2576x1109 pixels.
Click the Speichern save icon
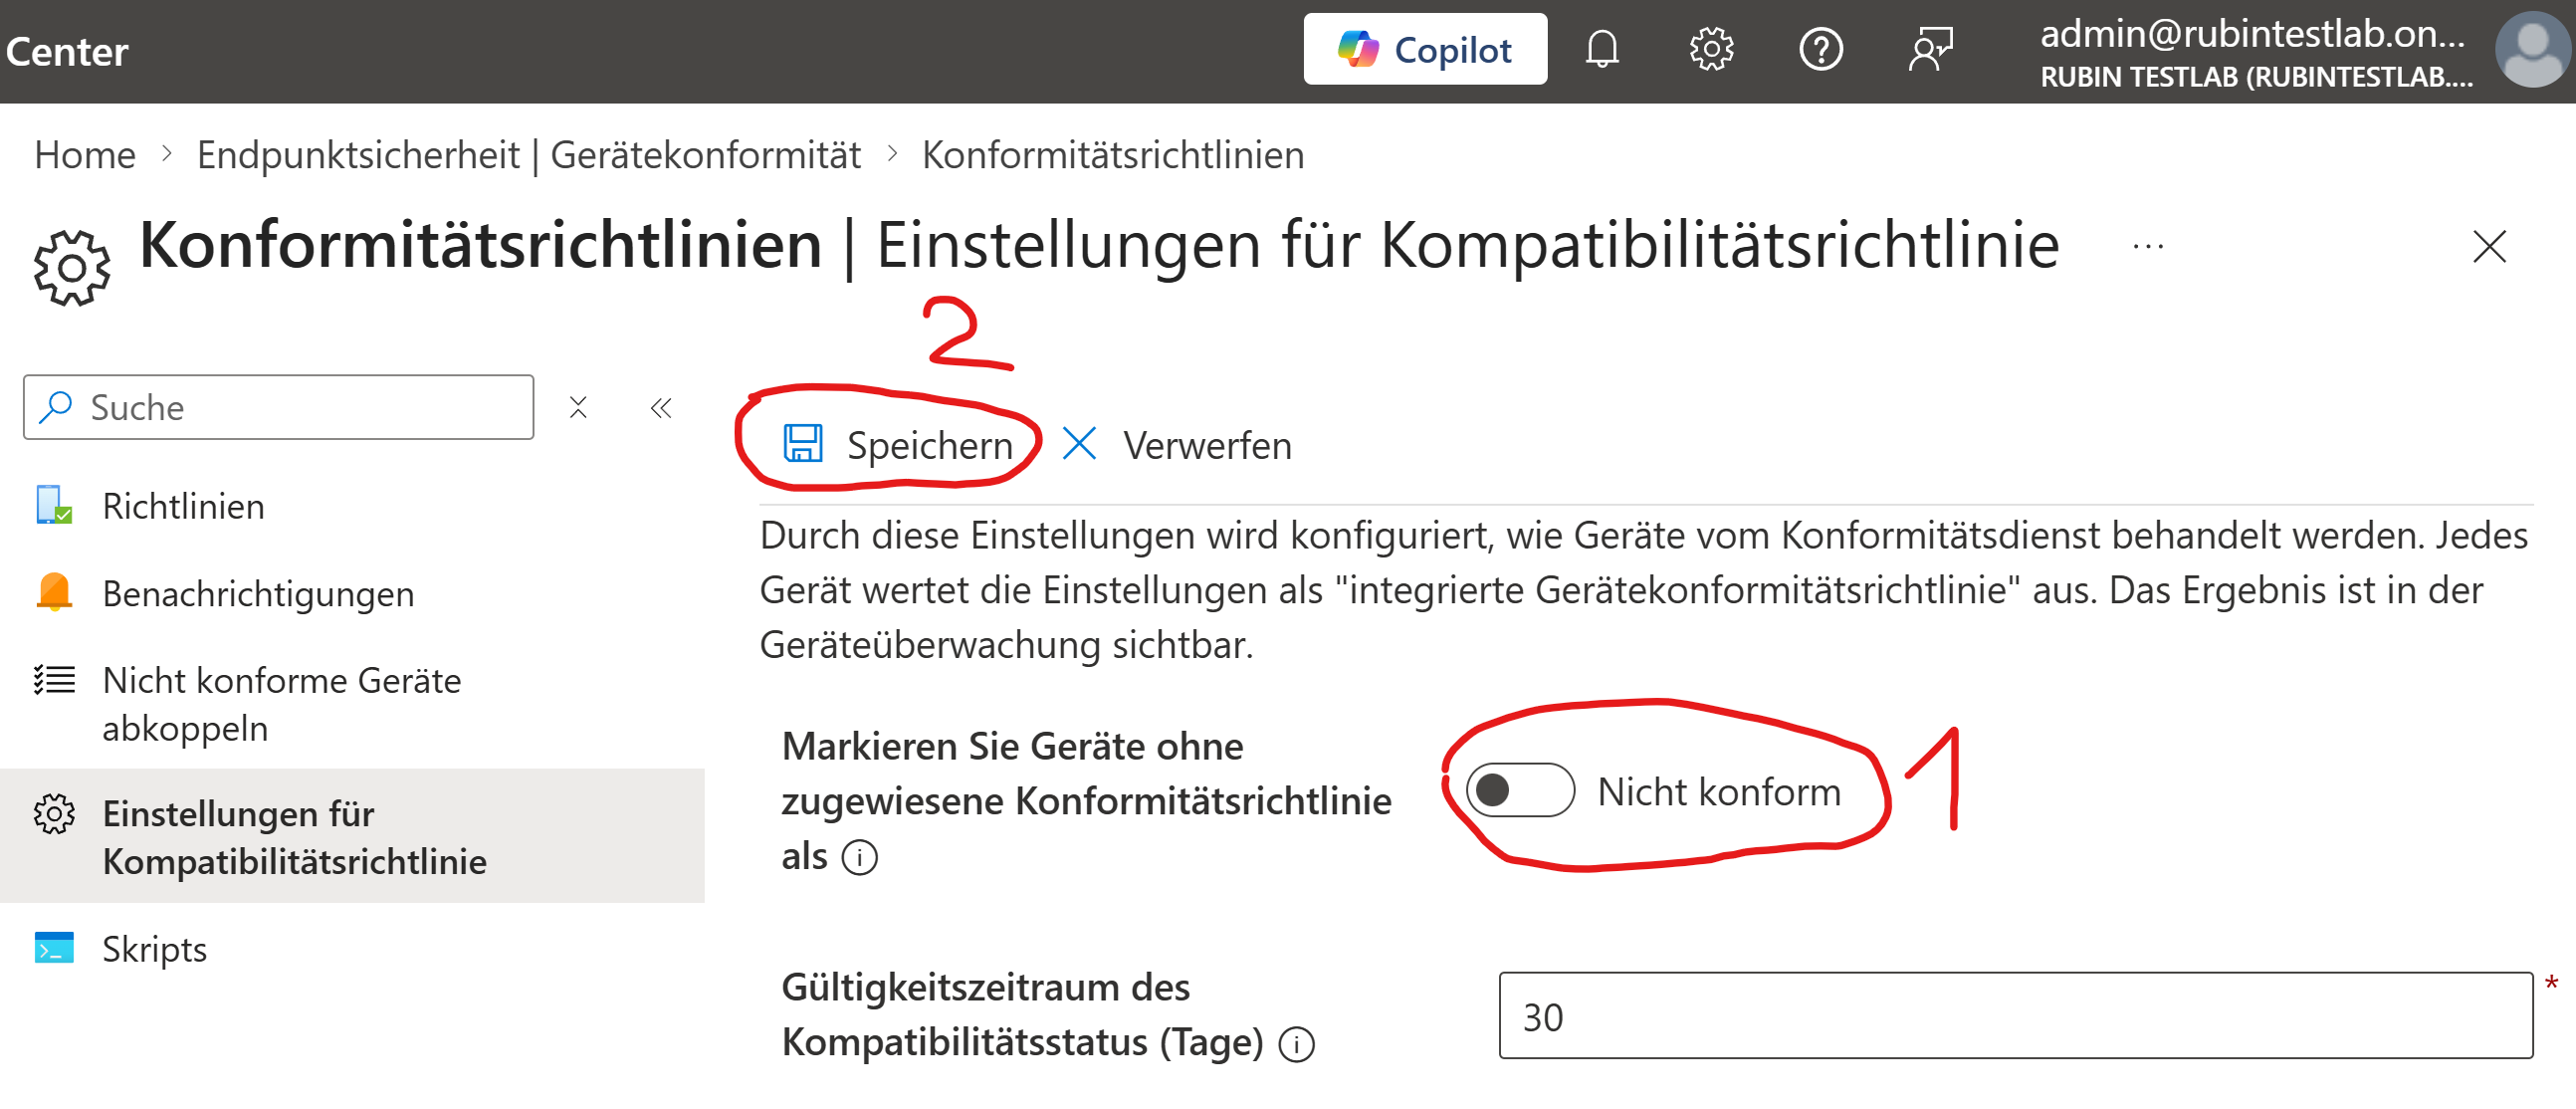click(802, 443)
